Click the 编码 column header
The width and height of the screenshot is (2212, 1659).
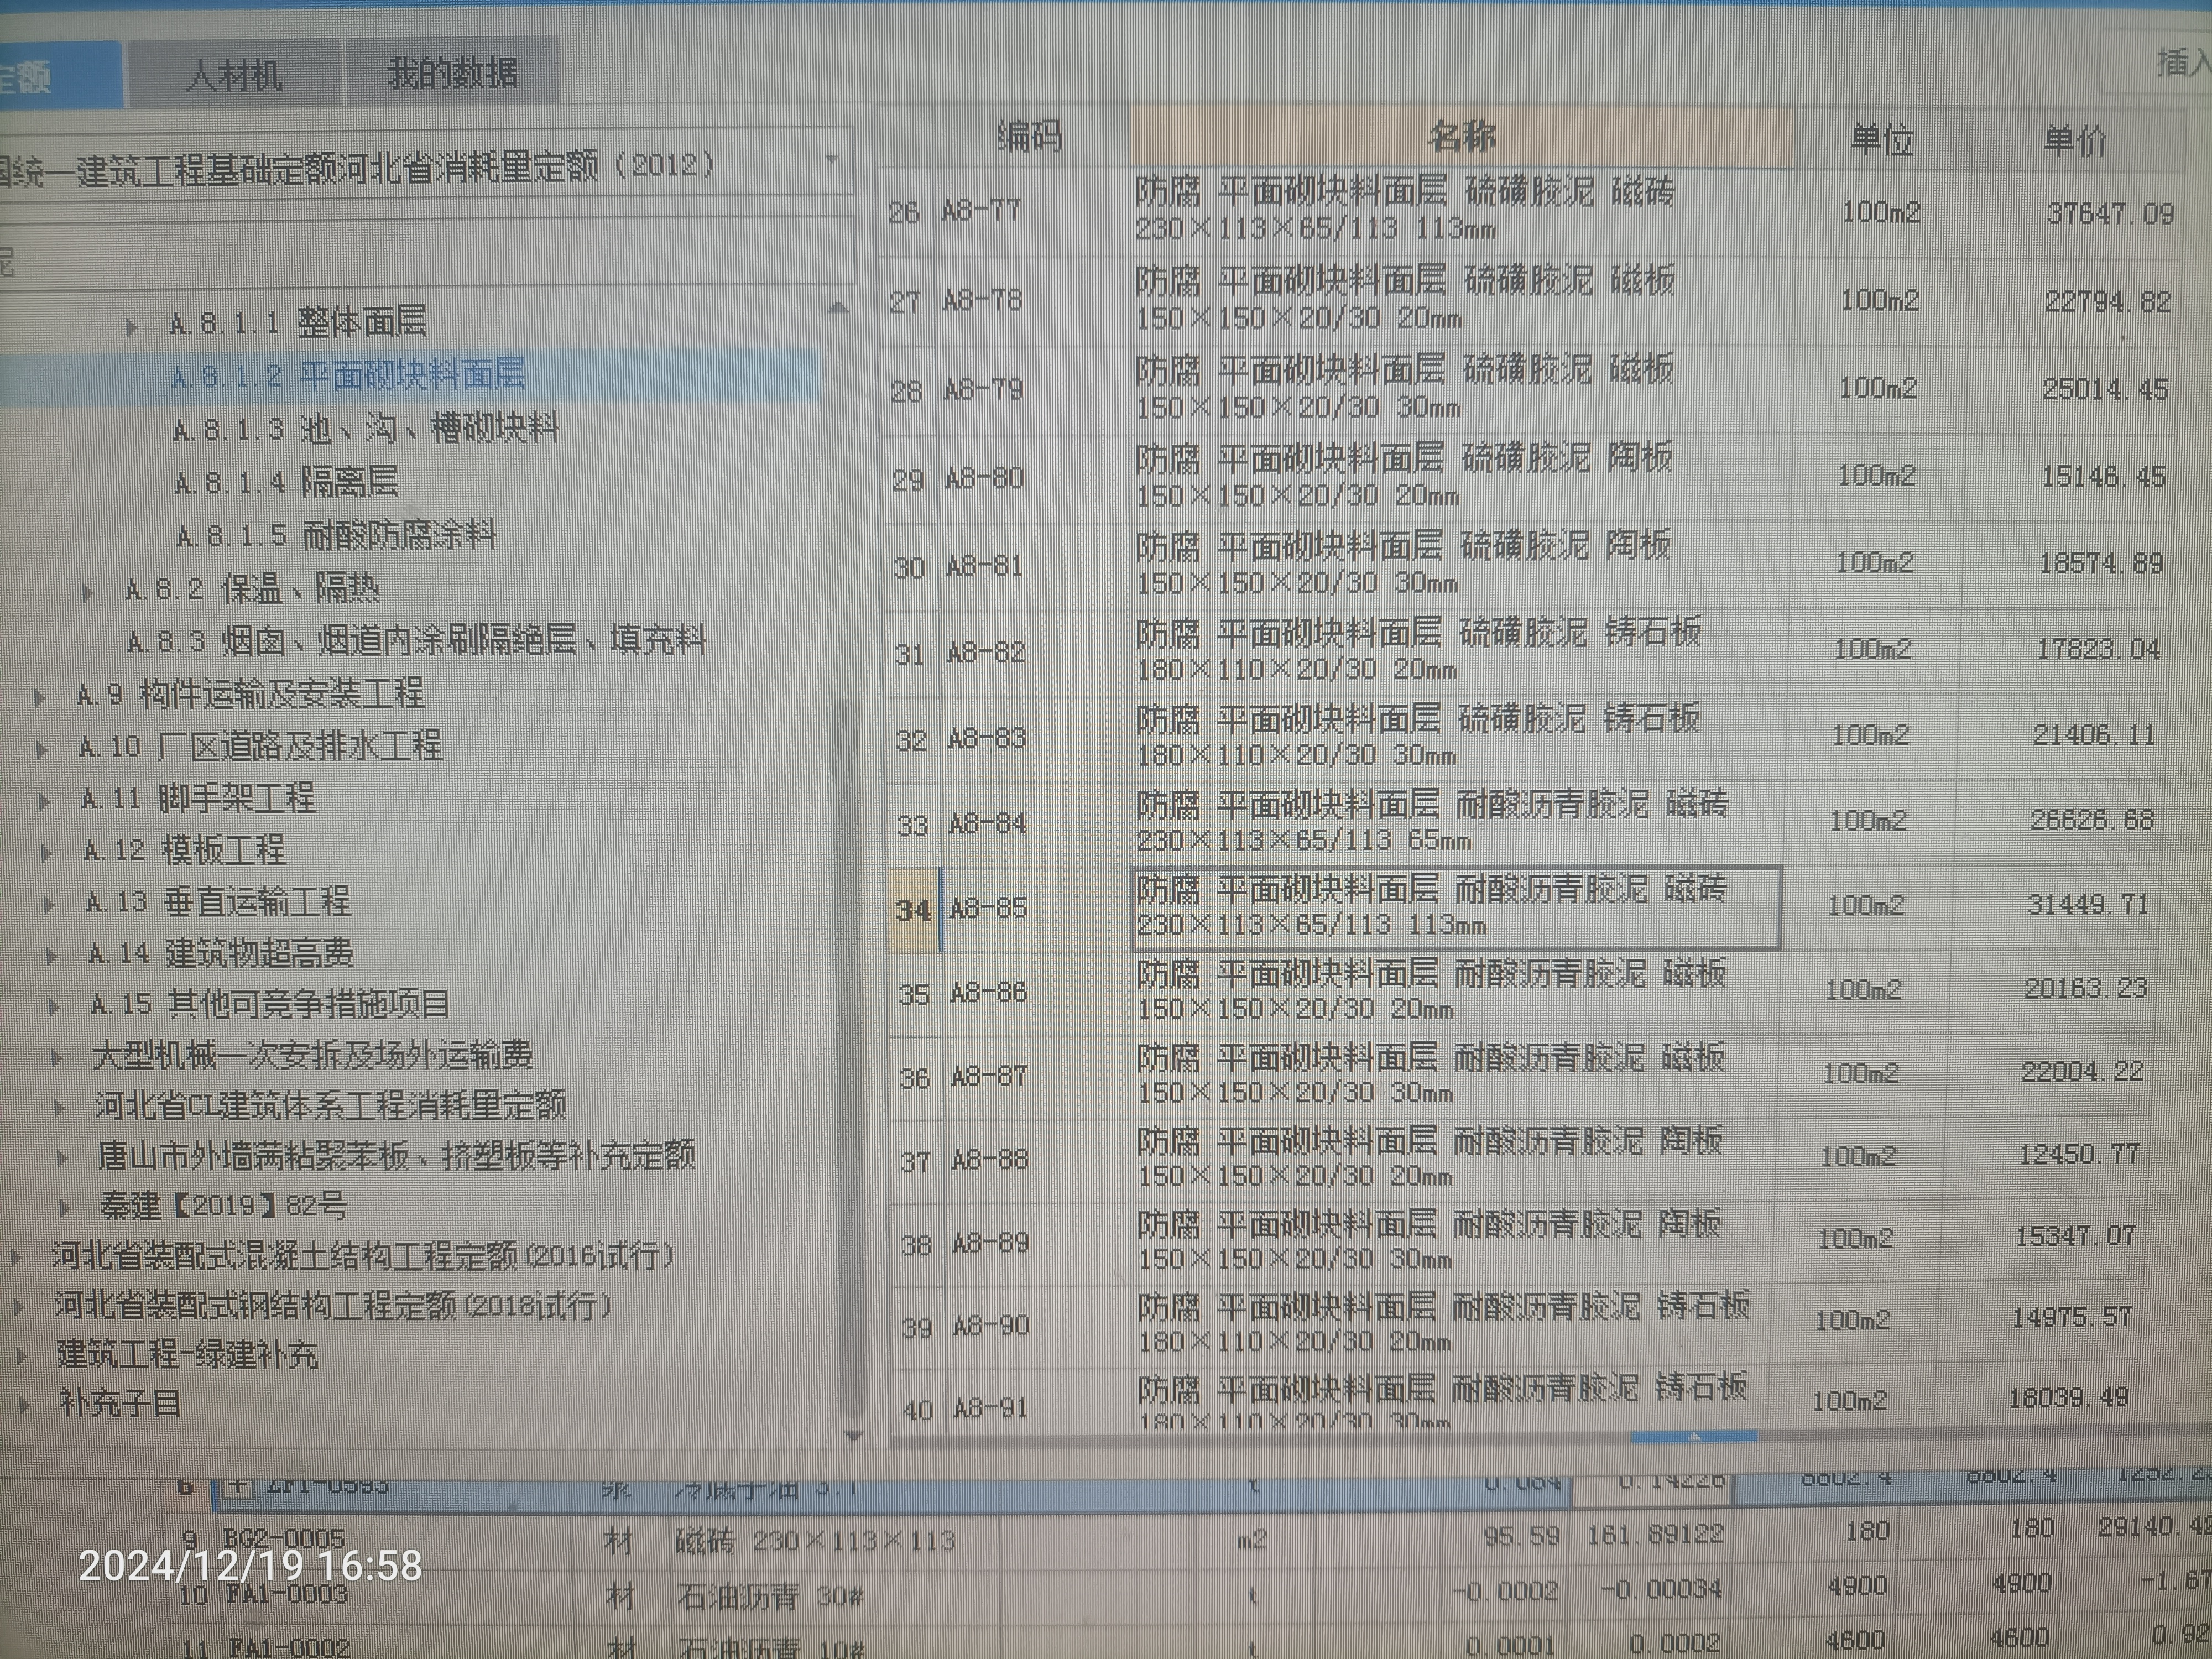pos(1031,135)
